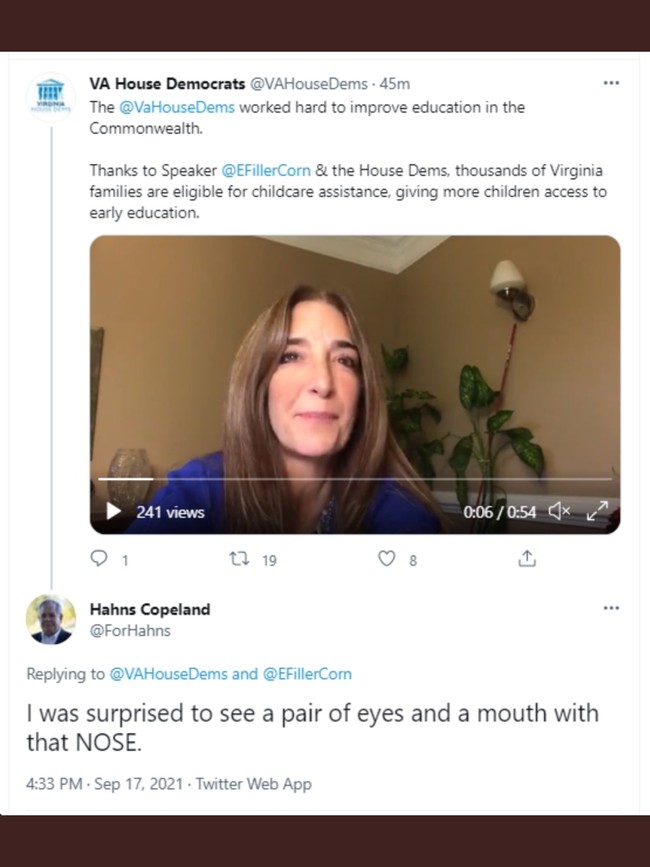The height and width of the screenshot is (867, 650).
Task: Open more options on VA House Democrats tweet
Action: 611,83
